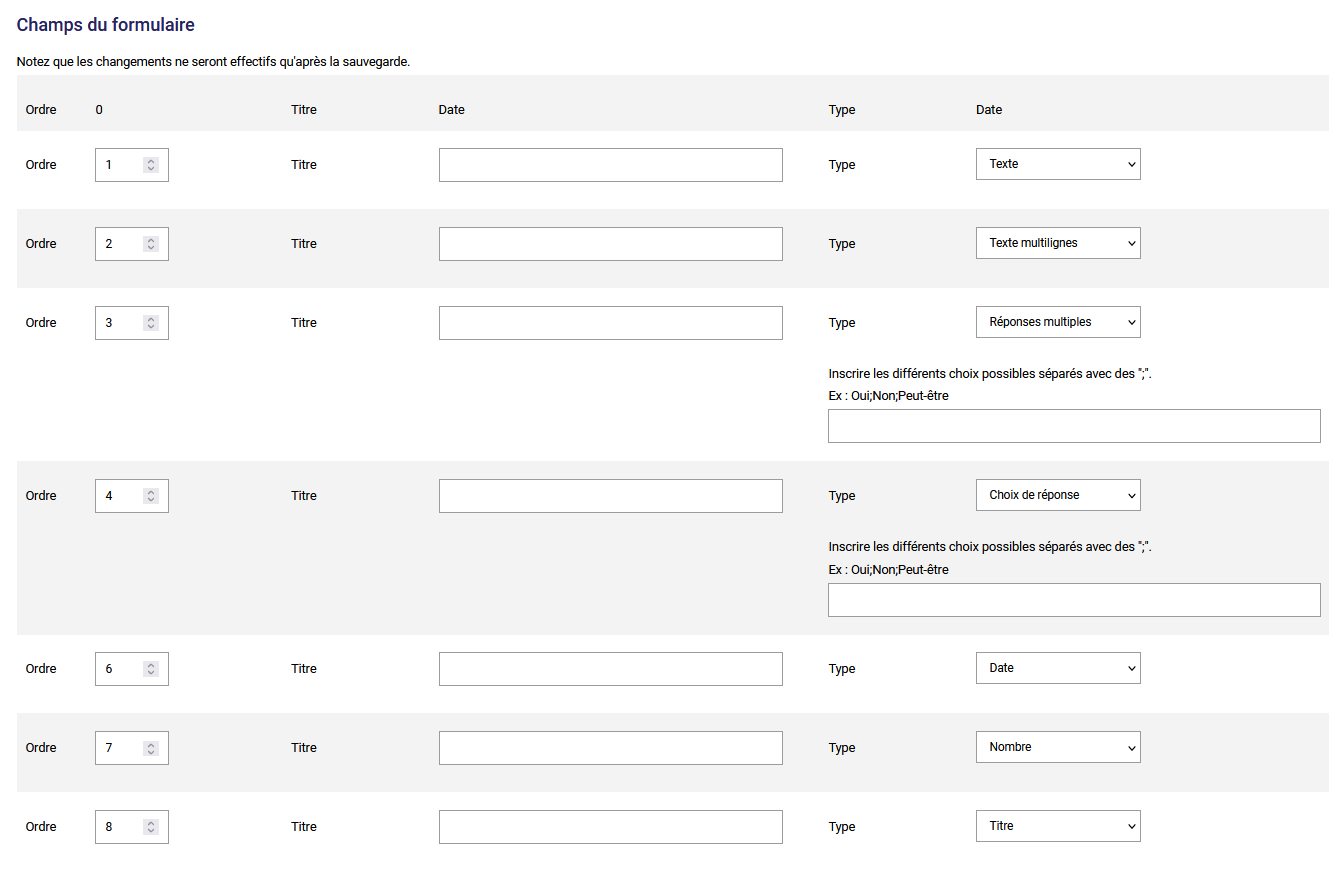Adjust the order 8 stepper control

coord(151,827)
